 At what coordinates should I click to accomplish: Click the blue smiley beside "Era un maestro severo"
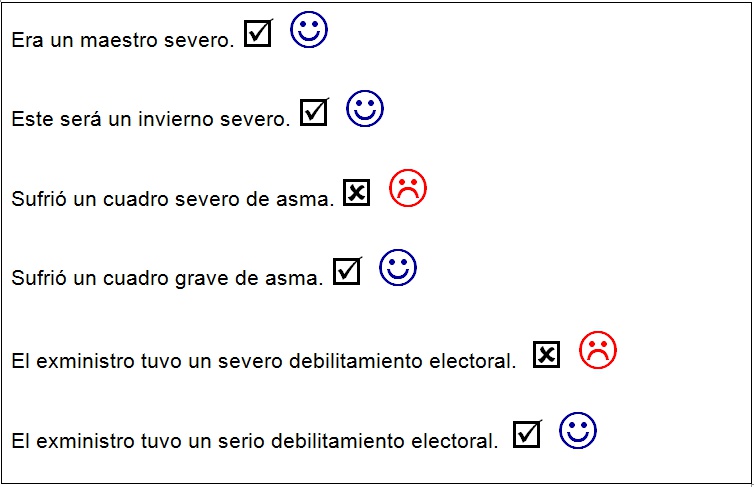tap(309, 31)
